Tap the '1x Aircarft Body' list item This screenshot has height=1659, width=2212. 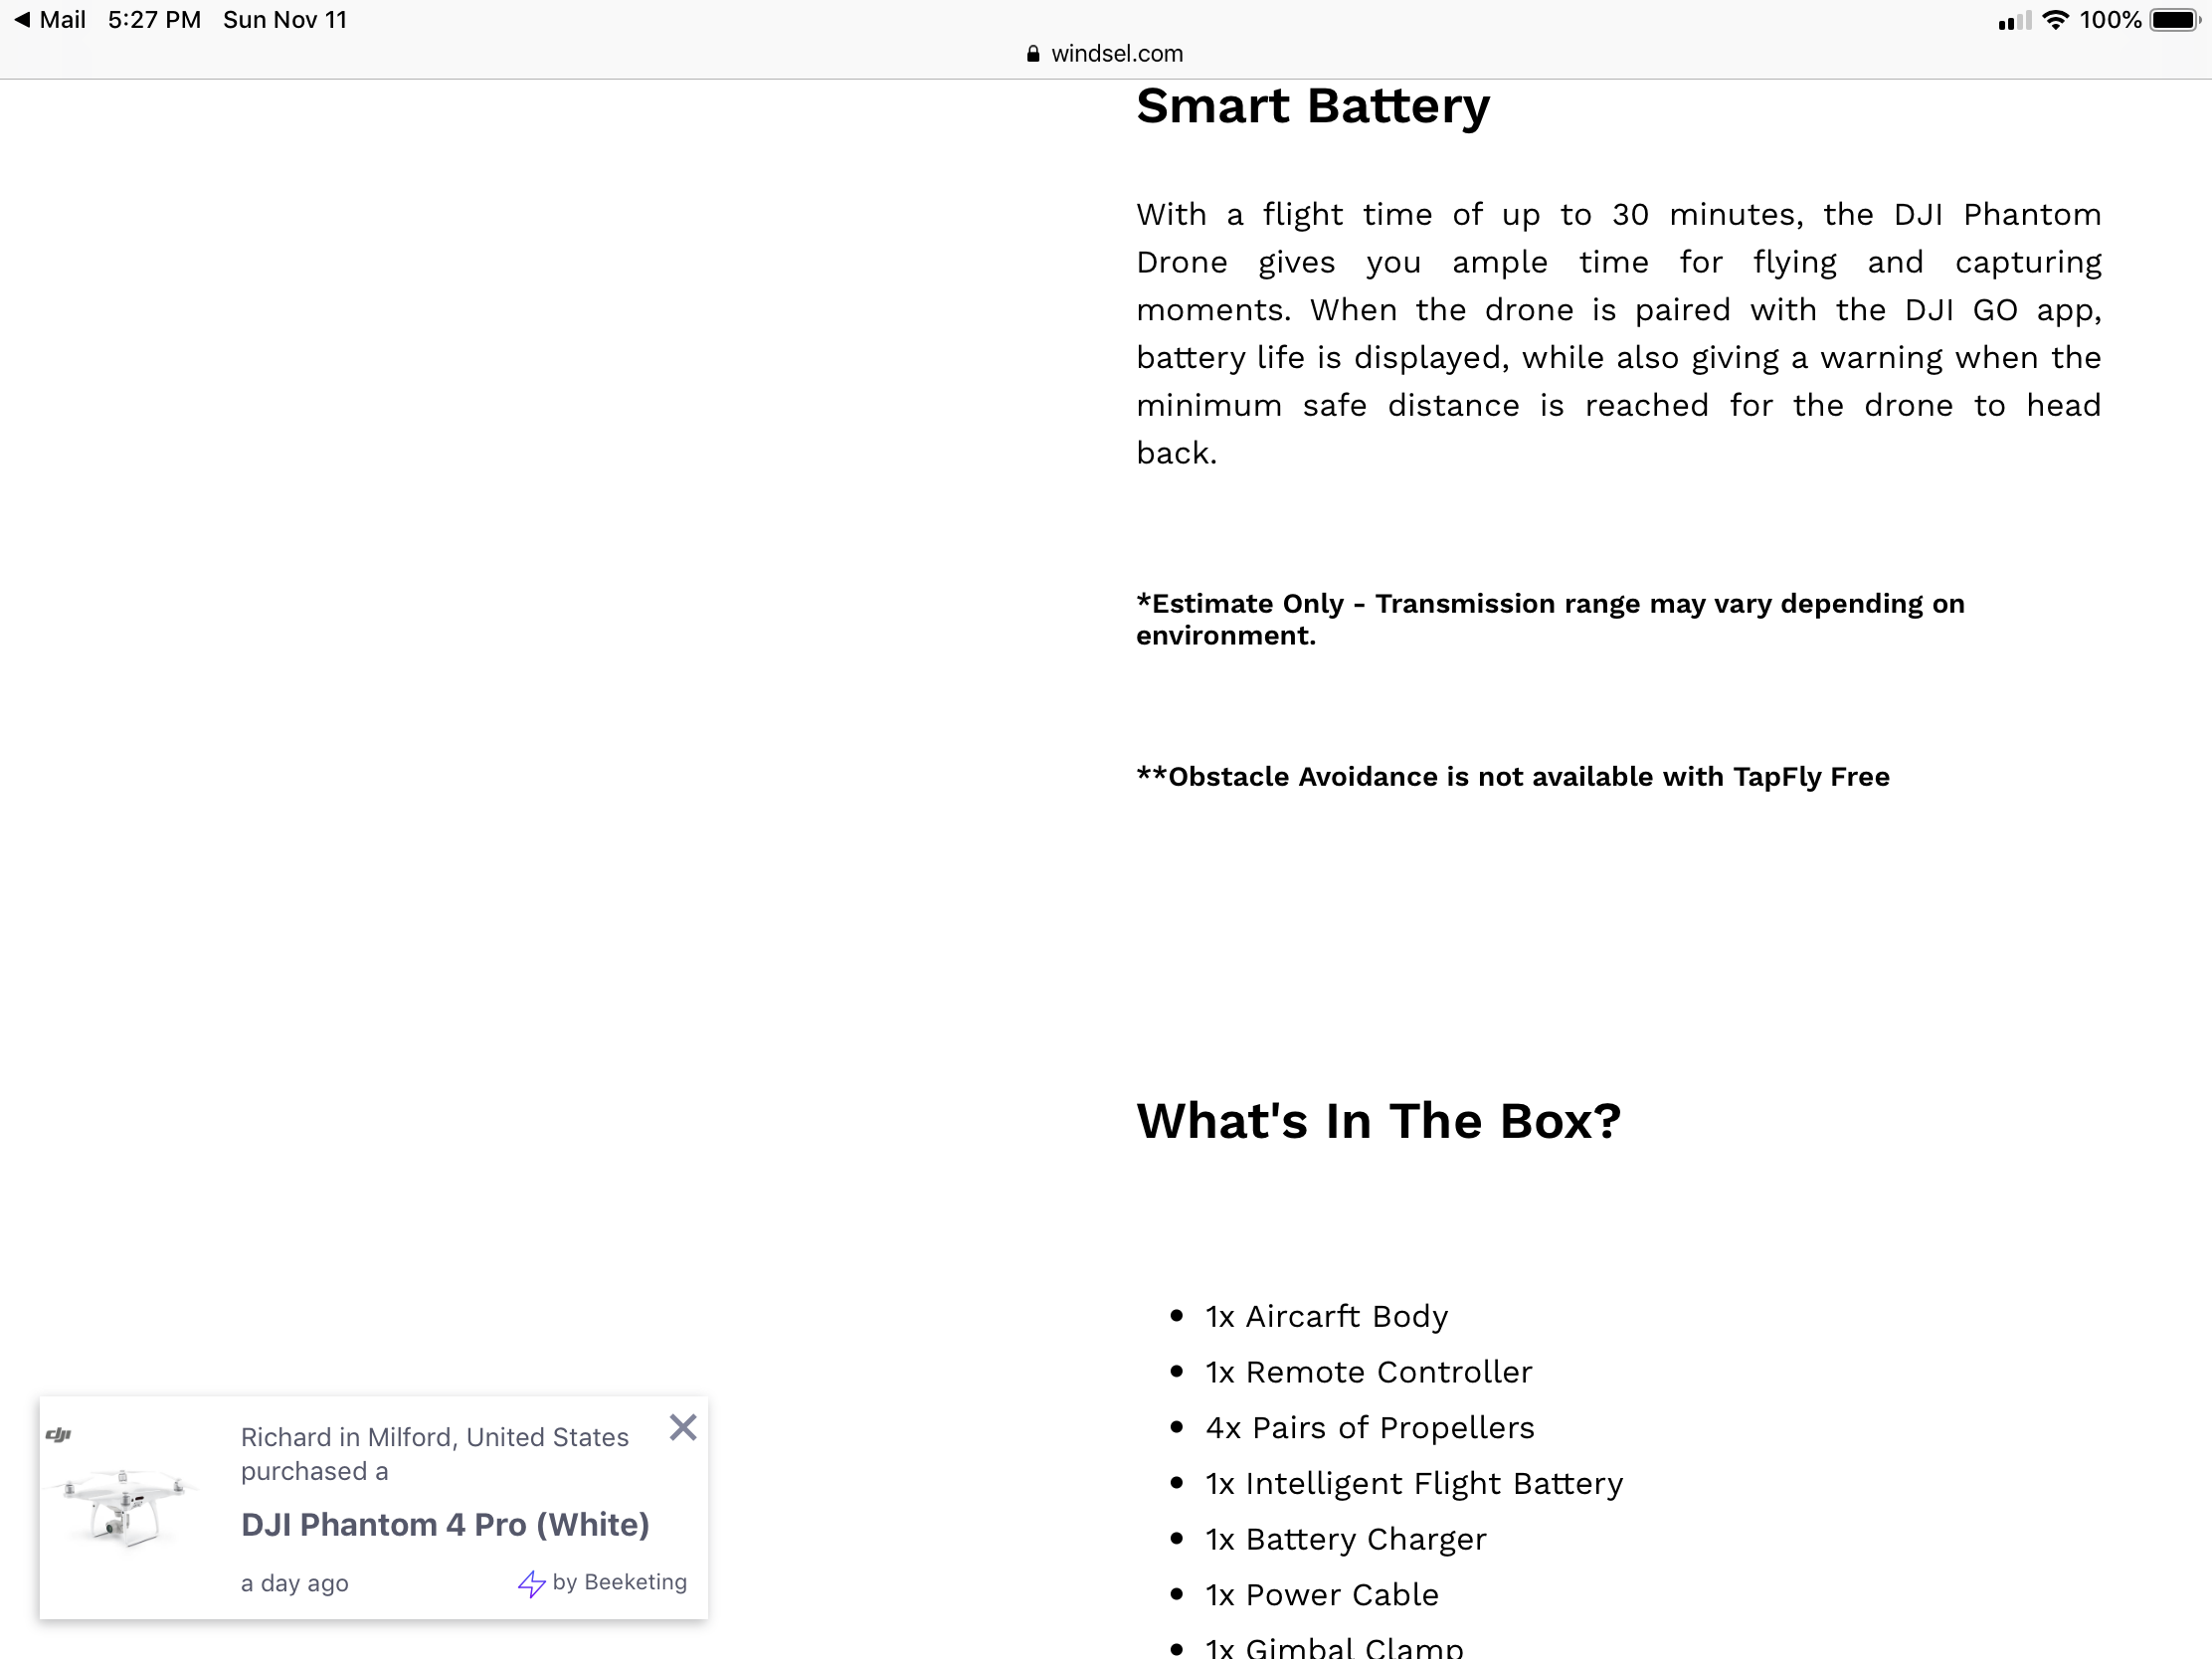[x=1326, y=1316]
